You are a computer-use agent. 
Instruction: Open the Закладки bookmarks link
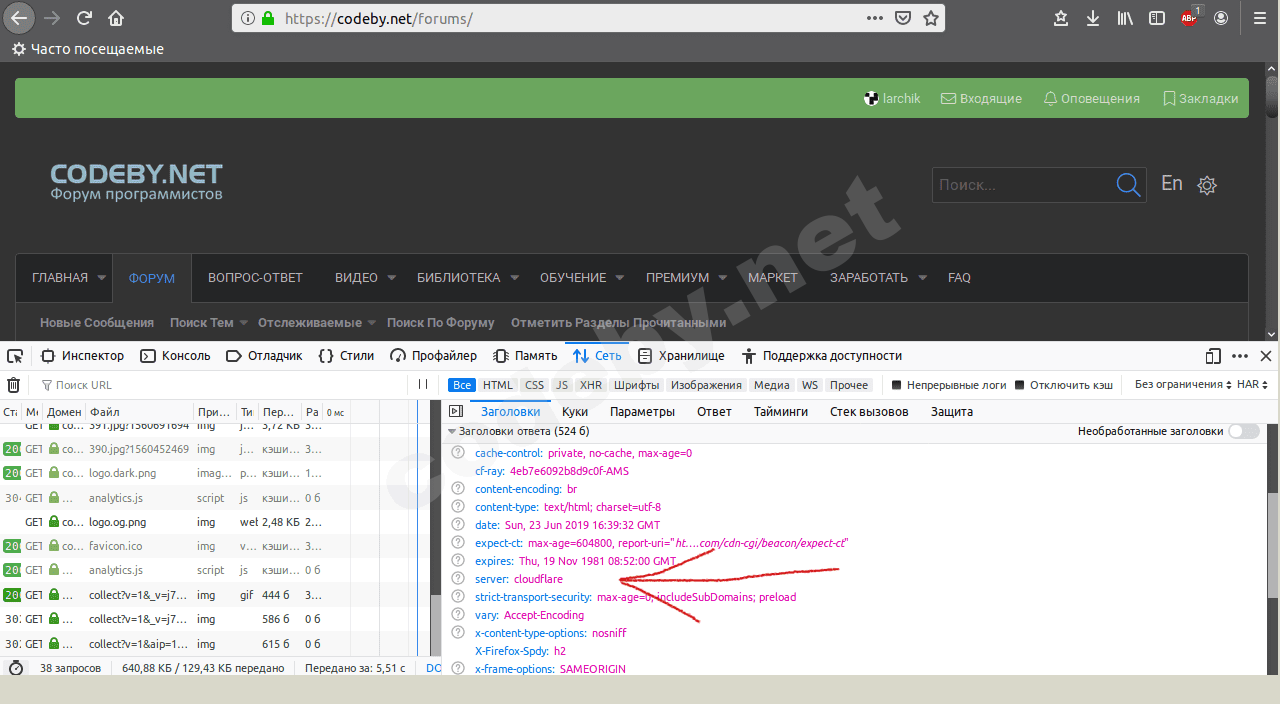pos(1200,99)
